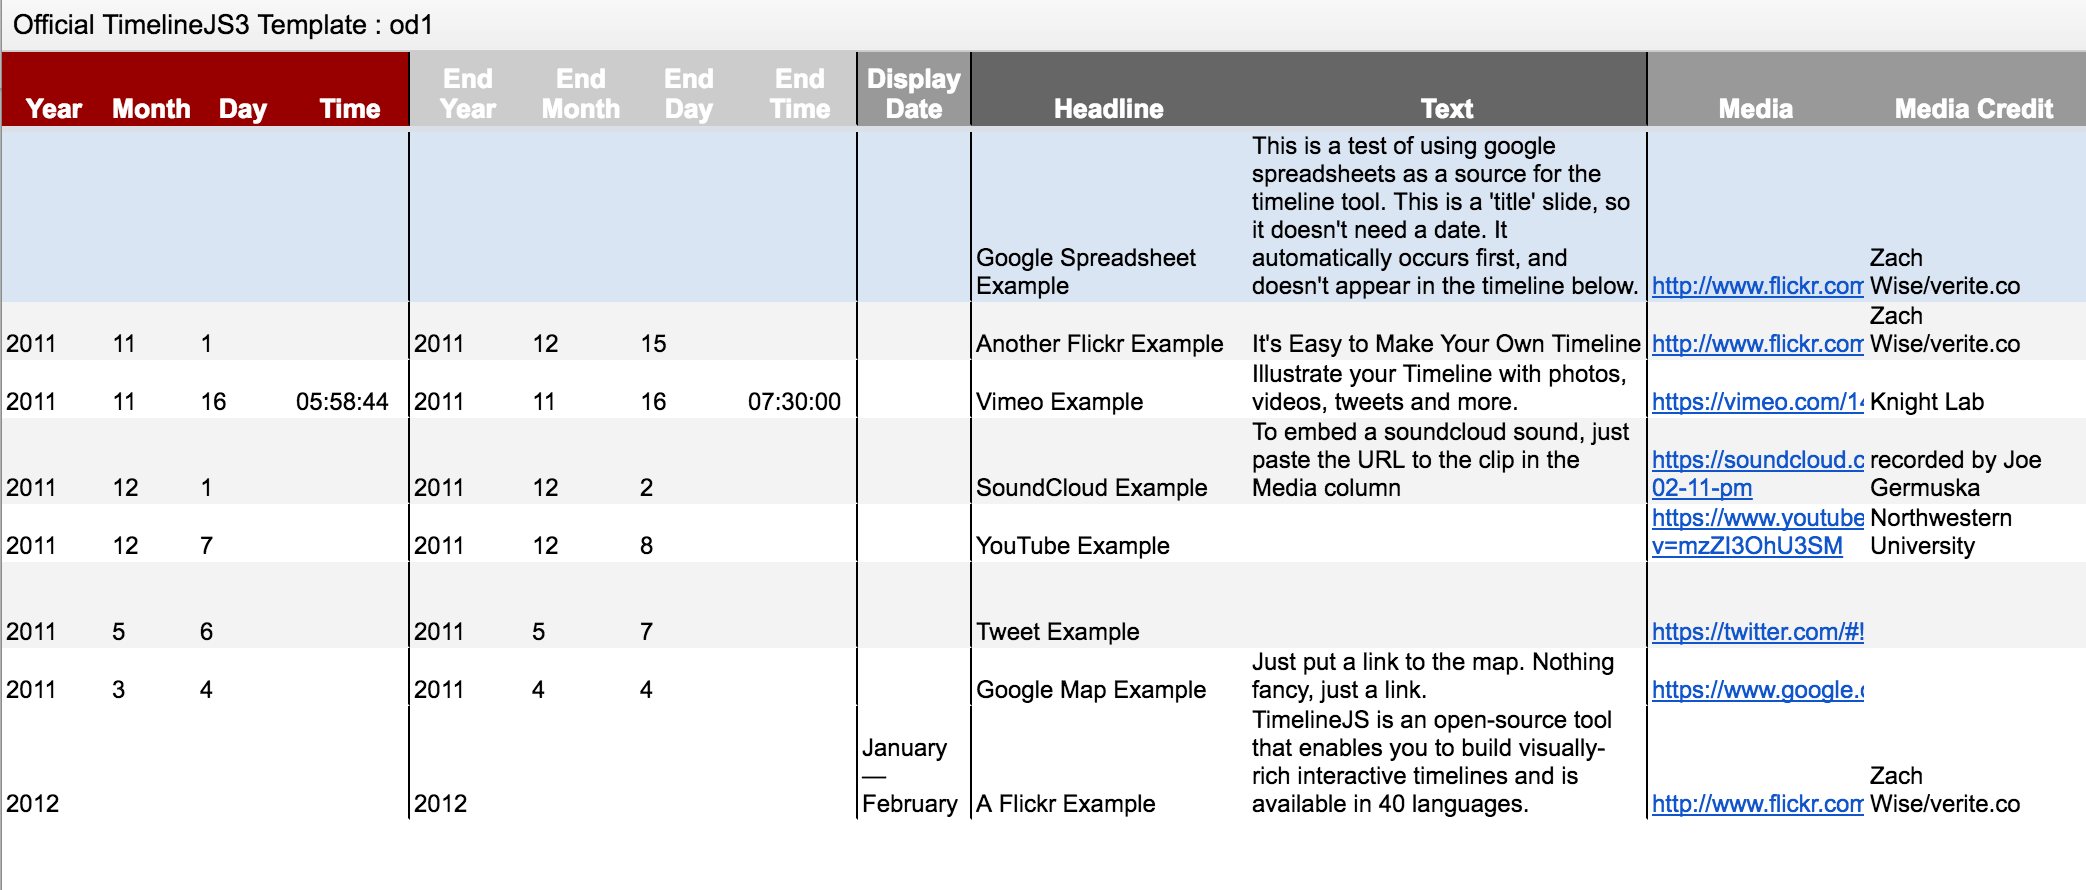This screenshot has height=890, width=2086.
Task: Select Day '16' in the Vimeo Example row
Action: (213, 402)
